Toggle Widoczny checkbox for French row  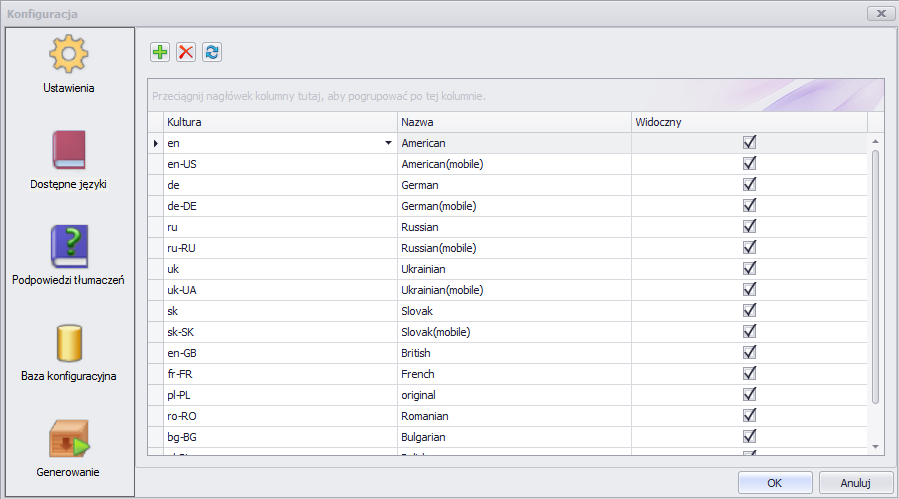pos(749,374)
